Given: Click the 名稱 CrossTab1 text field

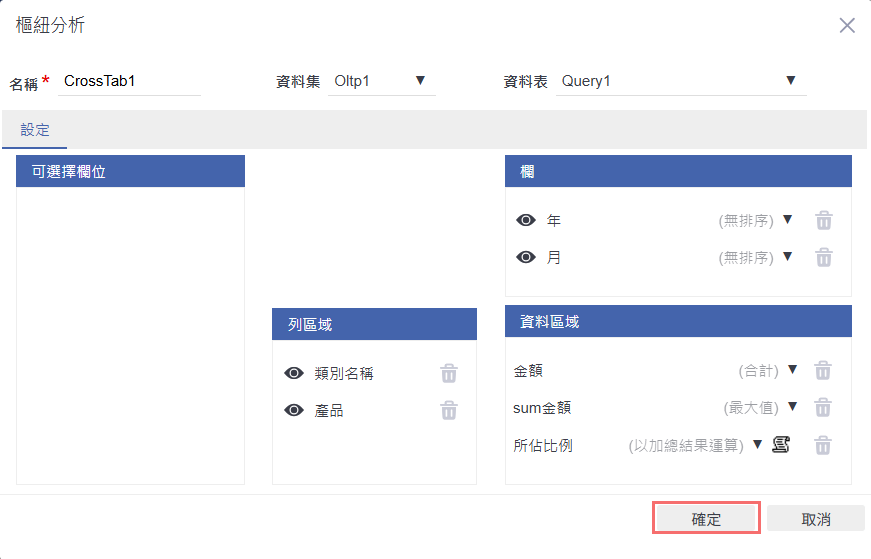Looking at the screenshot, I should (131, 82).
